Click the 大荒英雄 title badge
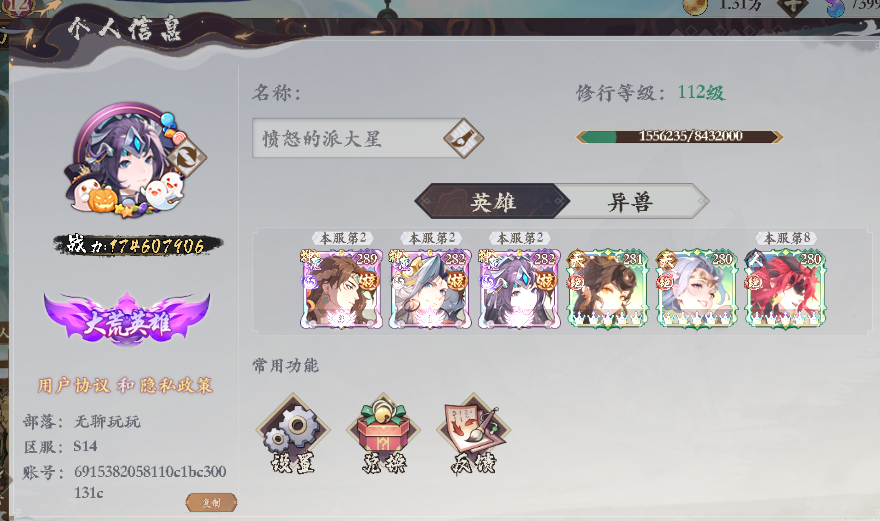This screenshot has height=521, width=880. tap(127, 320)
